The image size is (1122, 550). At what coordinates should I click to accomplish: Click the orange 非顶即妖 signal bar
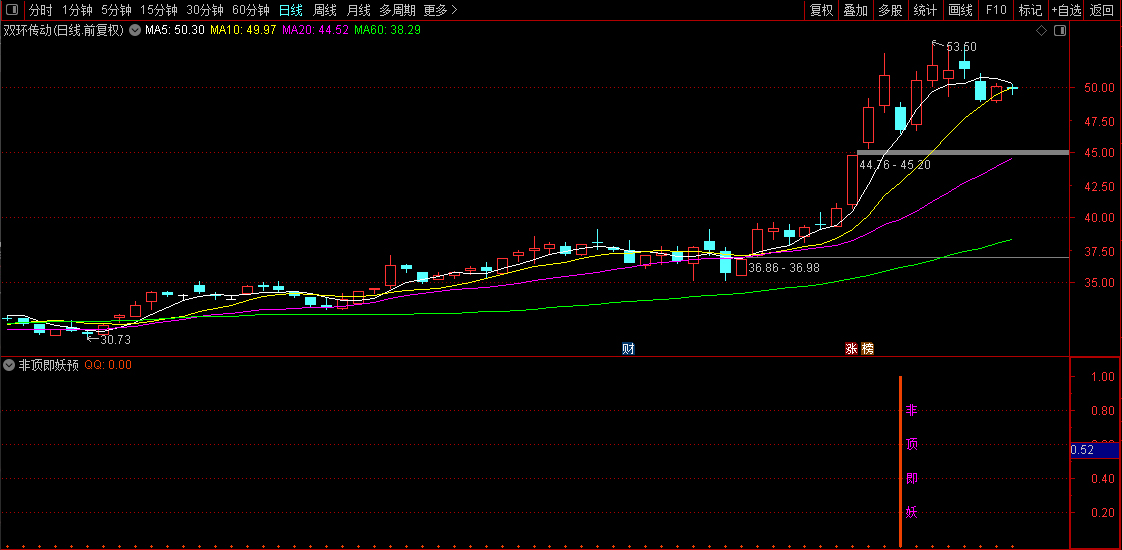900,461
